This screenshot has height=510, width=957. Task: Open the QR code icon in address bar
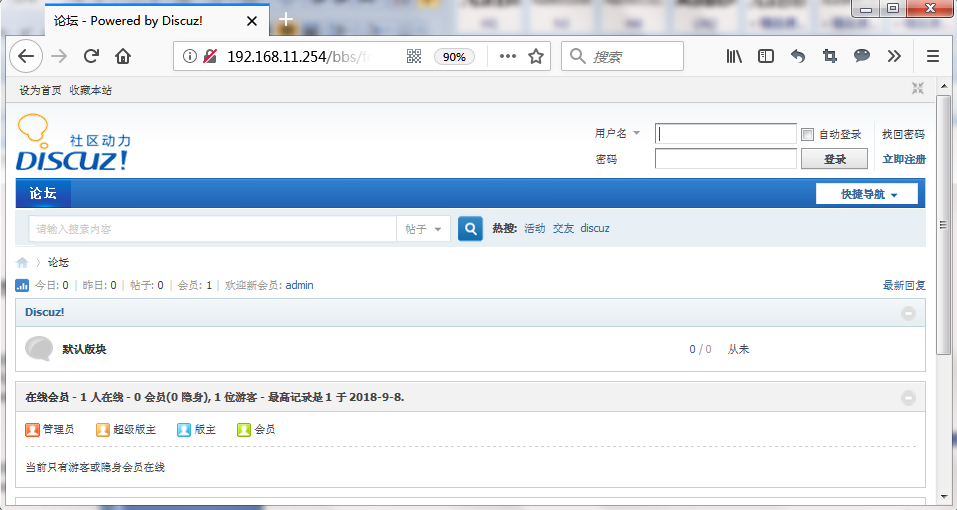(414, 56)
